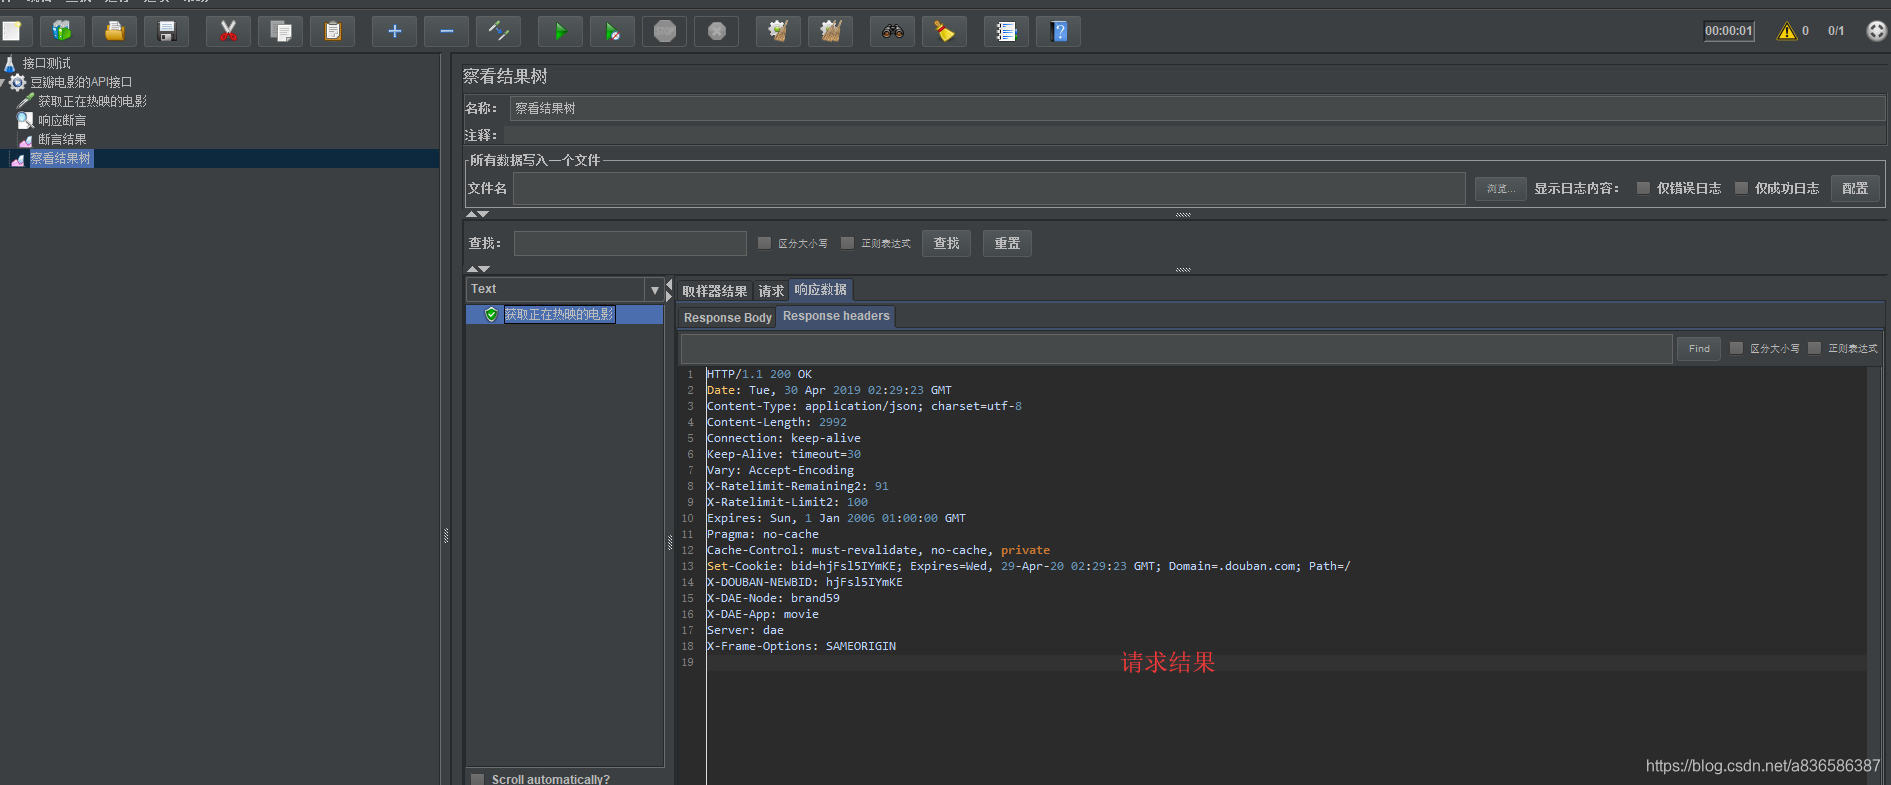The width and height of the screenshot is (1891, 785).
Task: Open Help with question mark icon
Action: [x=1059, y=31]
